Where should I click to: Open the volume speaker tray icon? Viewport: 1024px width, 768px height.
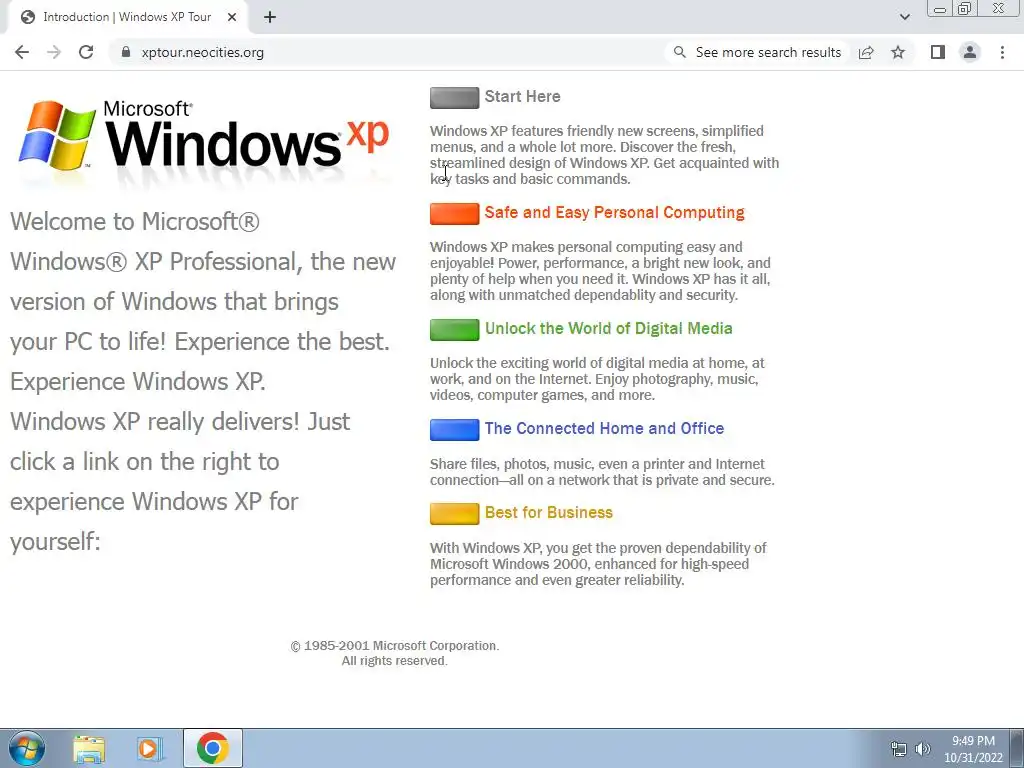[x=922, y=749]
